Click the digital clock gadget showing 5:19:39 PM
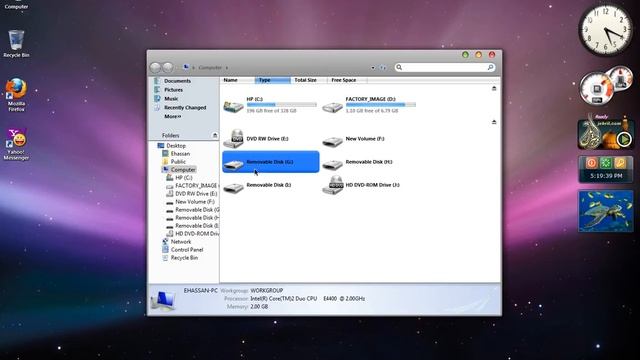Viewport: 640px width, 360px height. 606,176
